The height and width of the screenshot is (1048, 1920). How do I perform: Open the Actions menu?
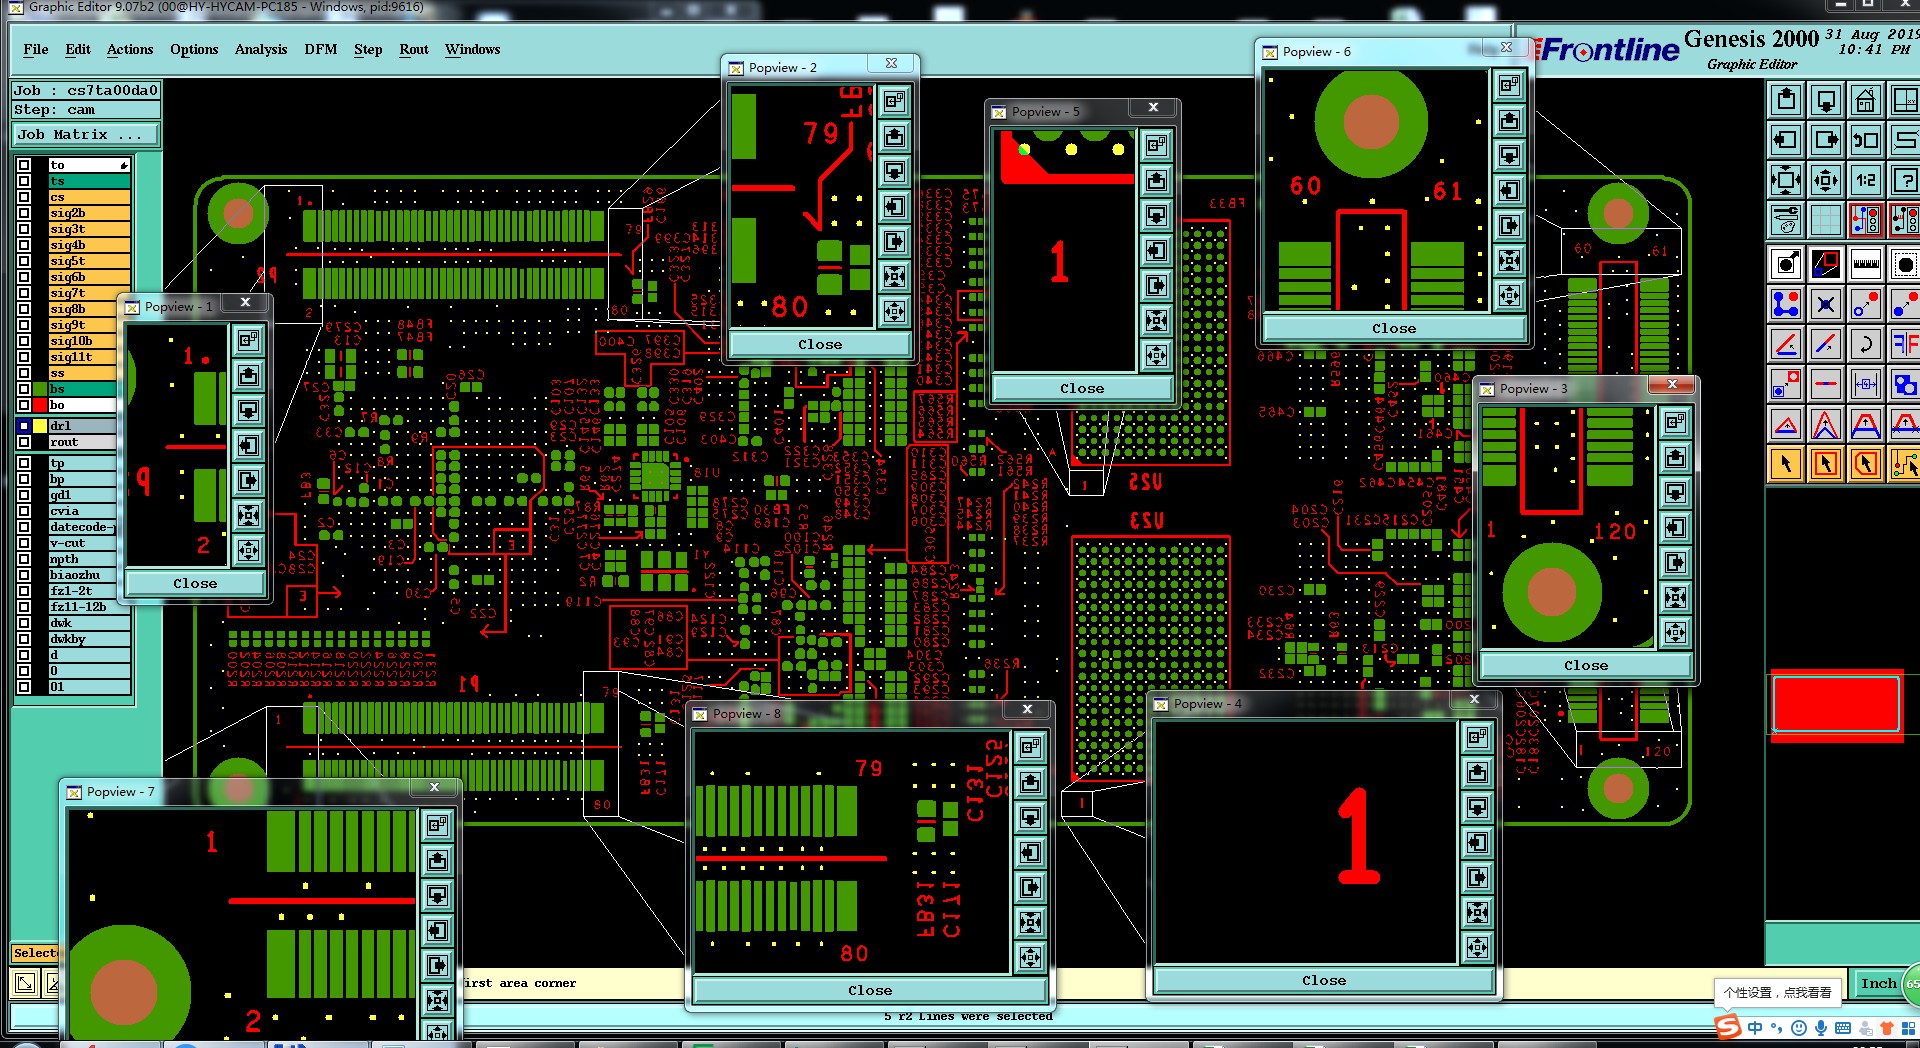pos(130,49)
